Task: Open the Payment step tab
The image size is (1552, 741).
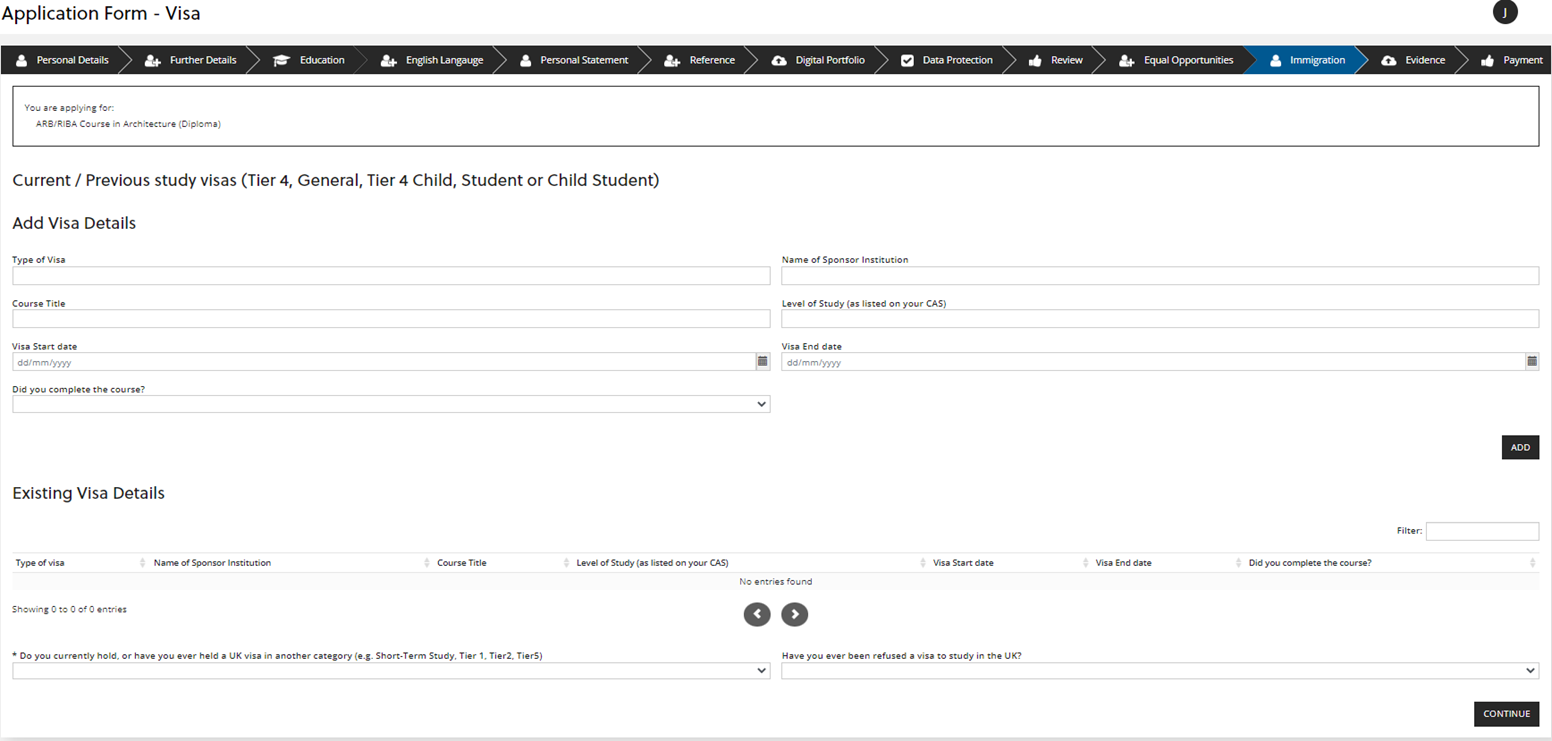Action: (1521, 60)
